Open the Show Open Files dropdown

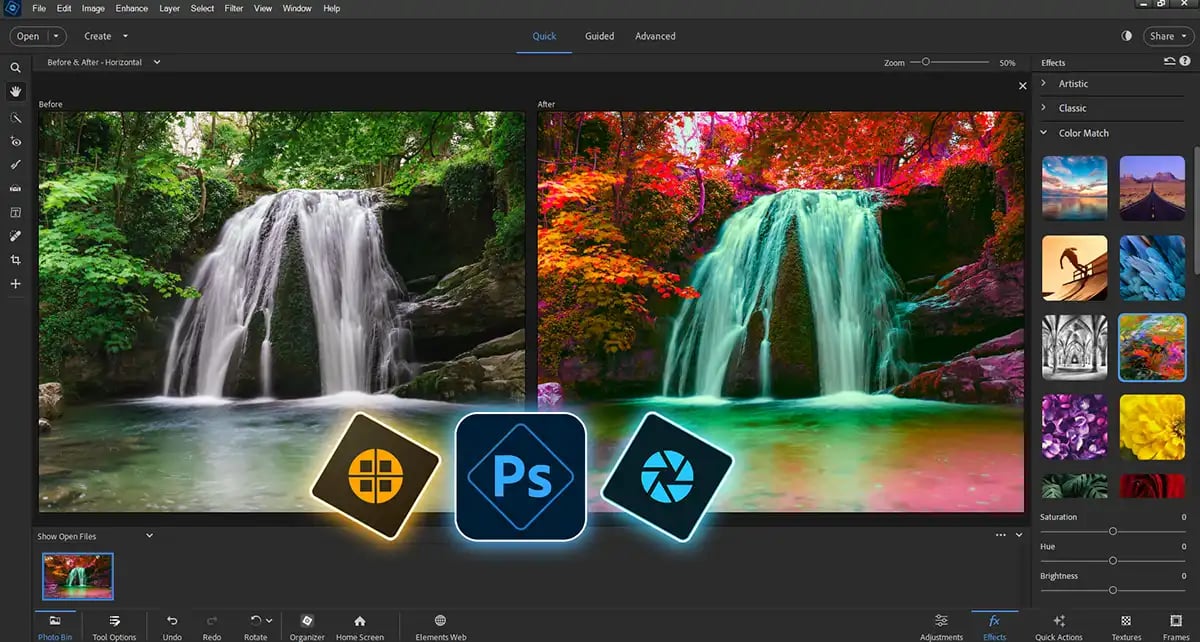click(x=96, y=536)
